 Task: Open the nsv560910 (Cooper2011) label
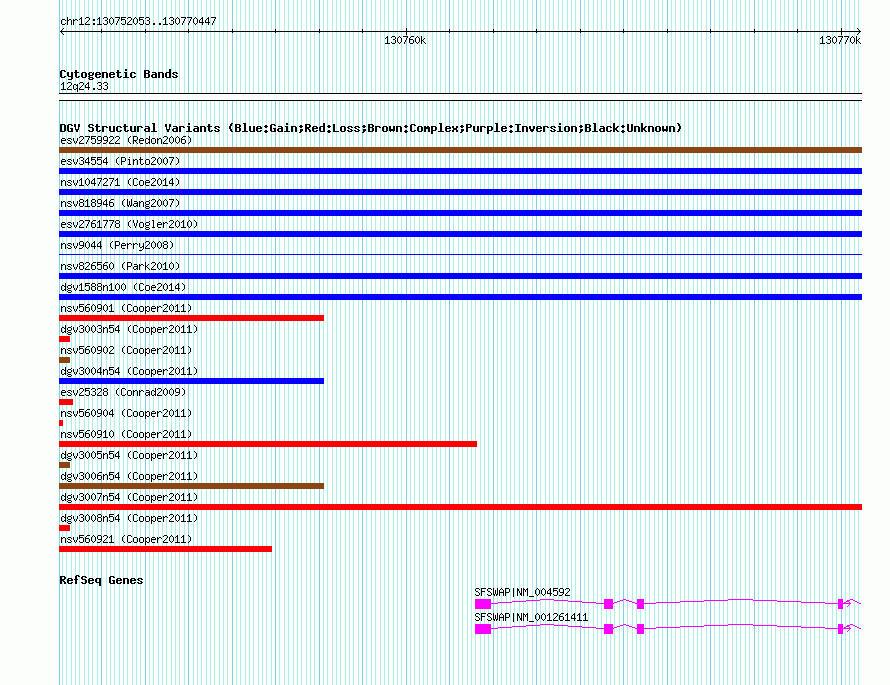pyautogui.click(x=126, y=434)
